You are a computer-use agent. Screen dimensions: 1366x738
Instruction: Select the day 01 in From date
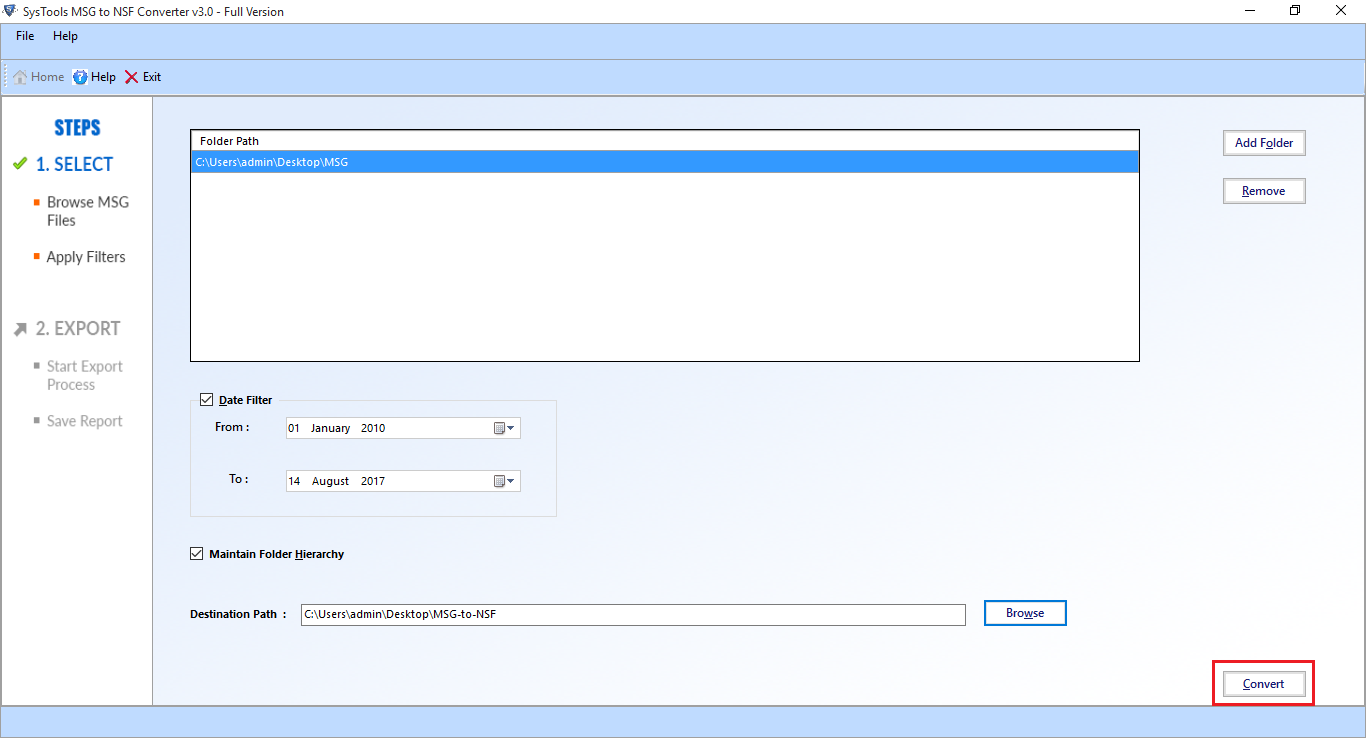[294, 428]
